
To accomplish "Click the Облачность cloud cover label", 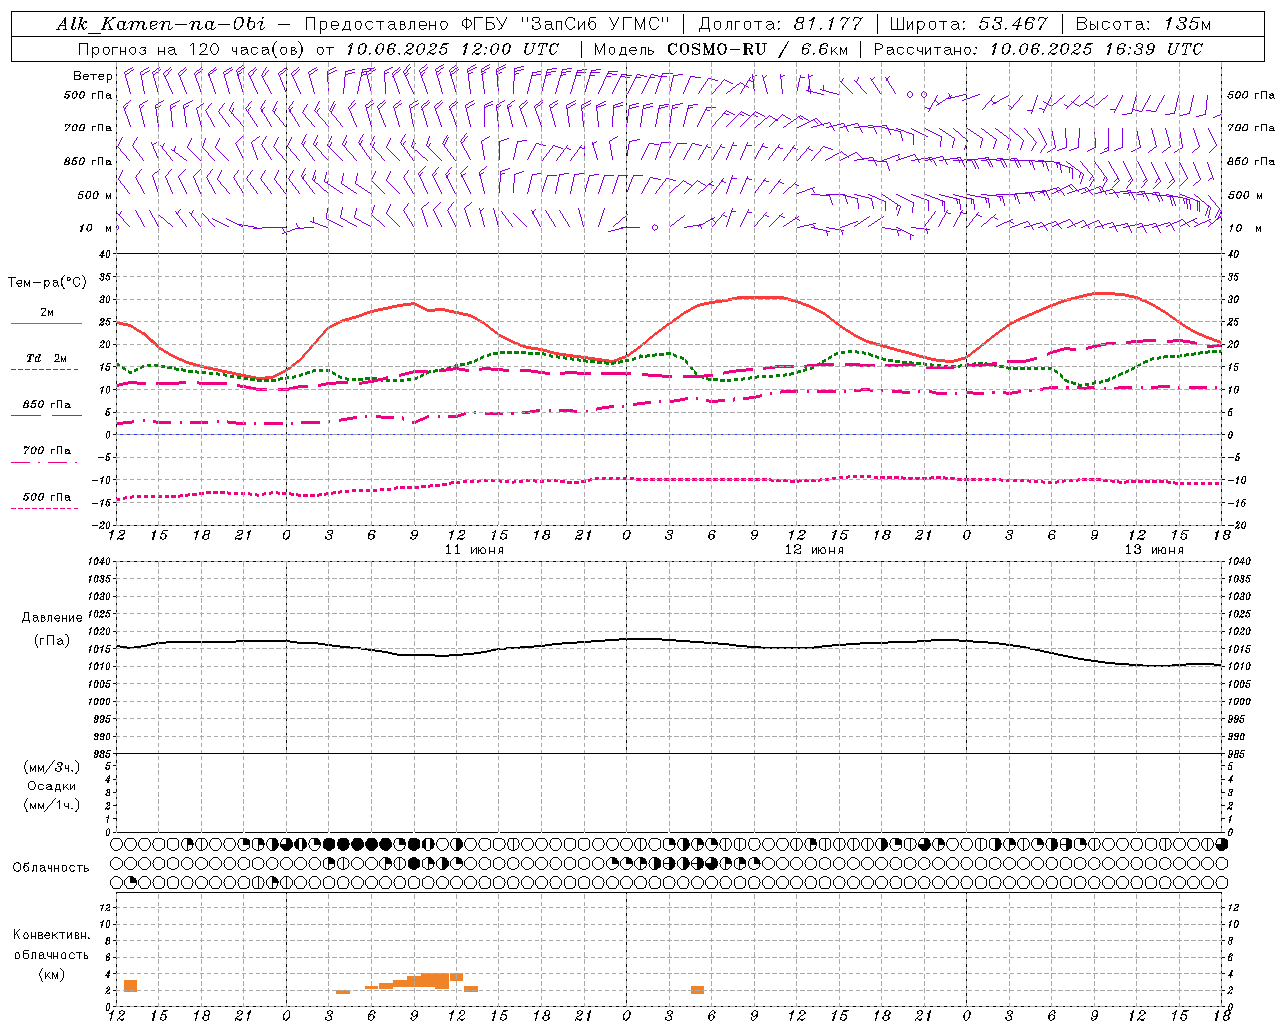I will tap(51, 868).
